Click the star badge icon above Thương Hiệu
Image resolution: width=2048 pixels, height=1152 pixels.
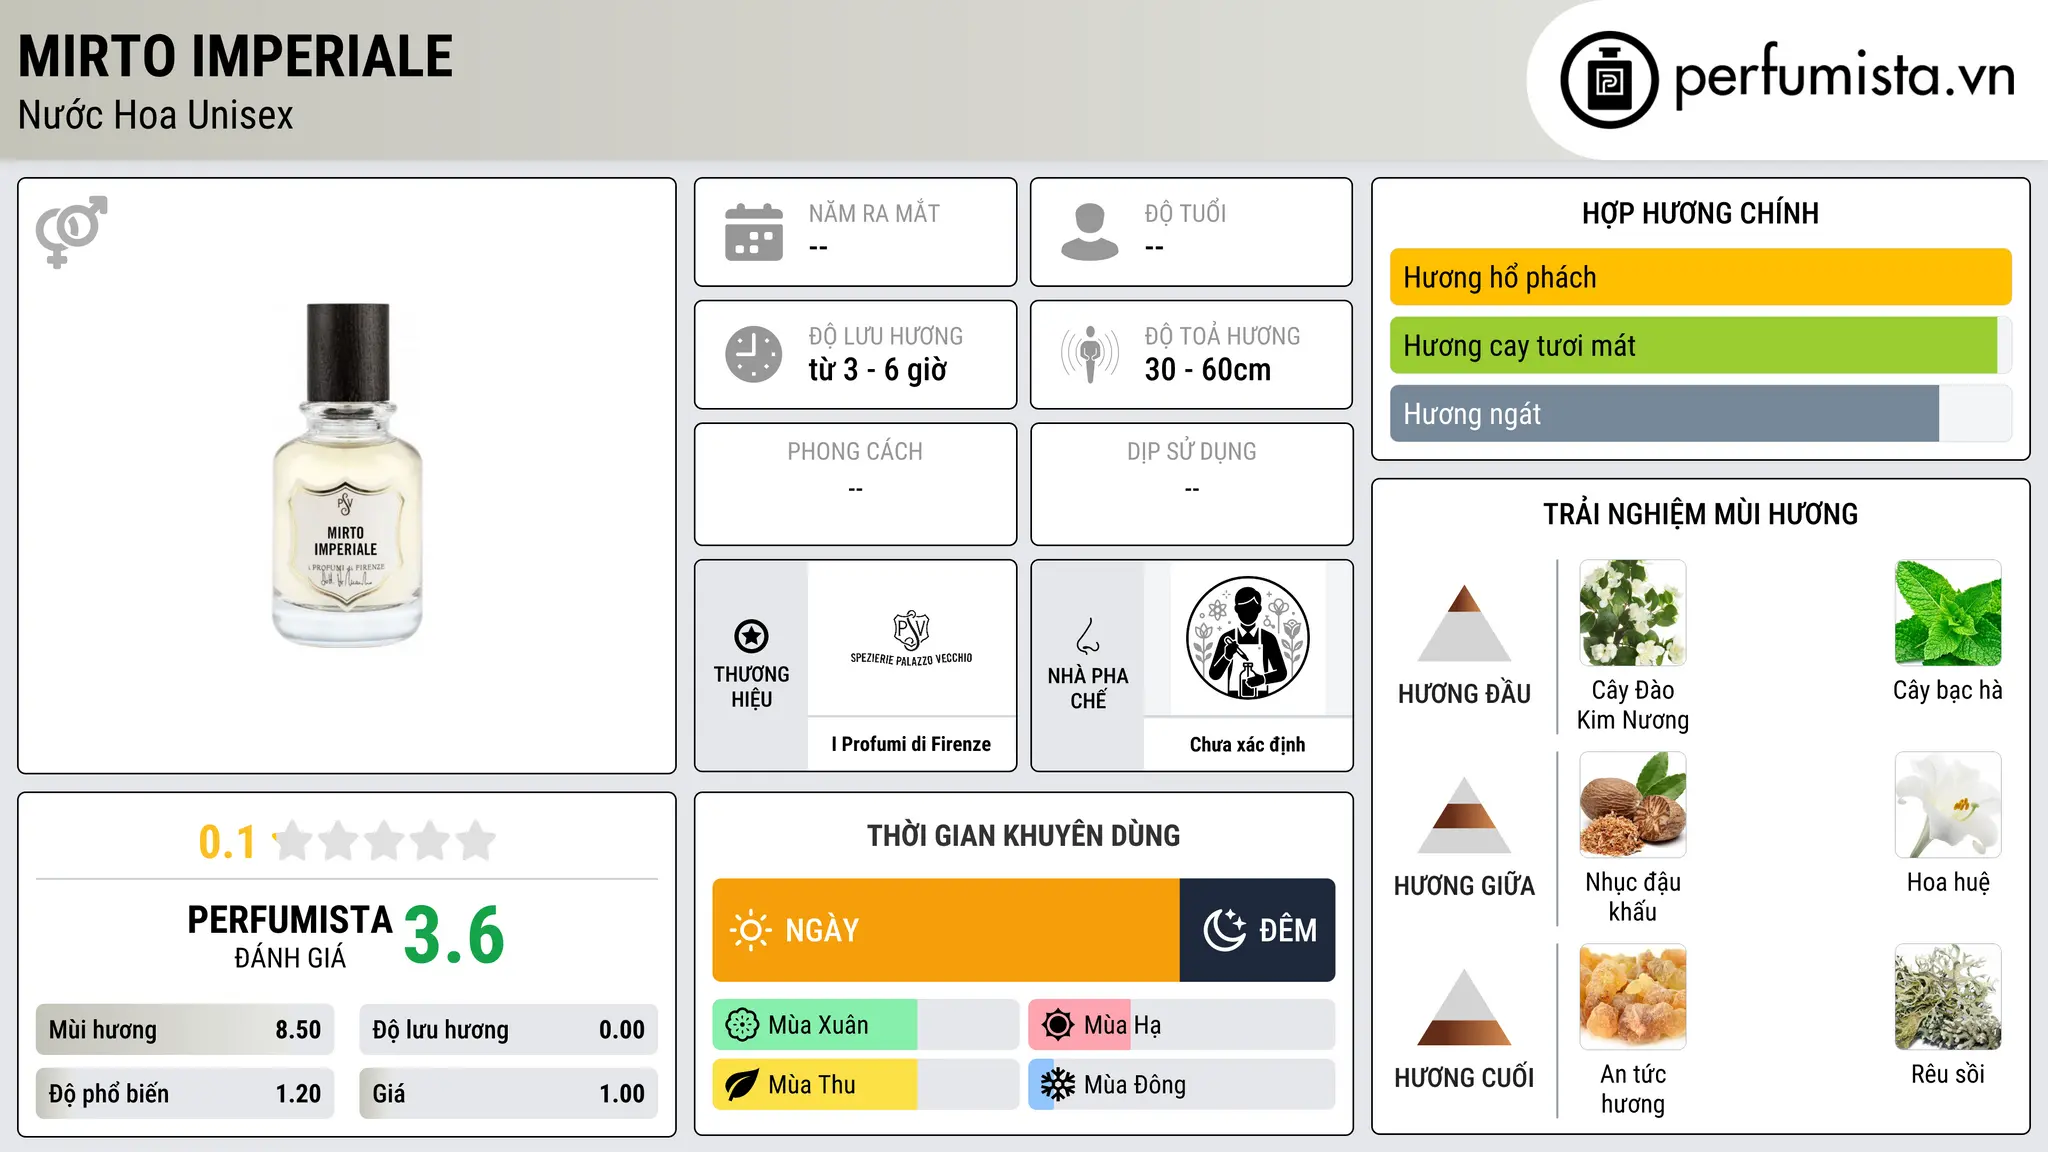[751, 636]
